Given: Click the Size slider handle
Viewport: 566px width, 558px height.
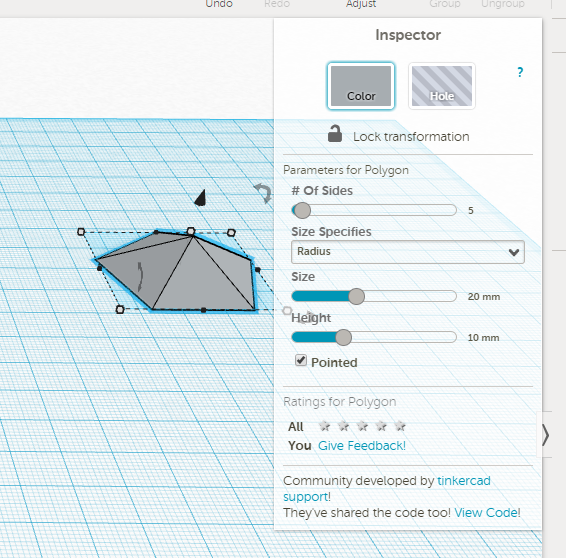Looking at the screenshot, I should 356,296.
